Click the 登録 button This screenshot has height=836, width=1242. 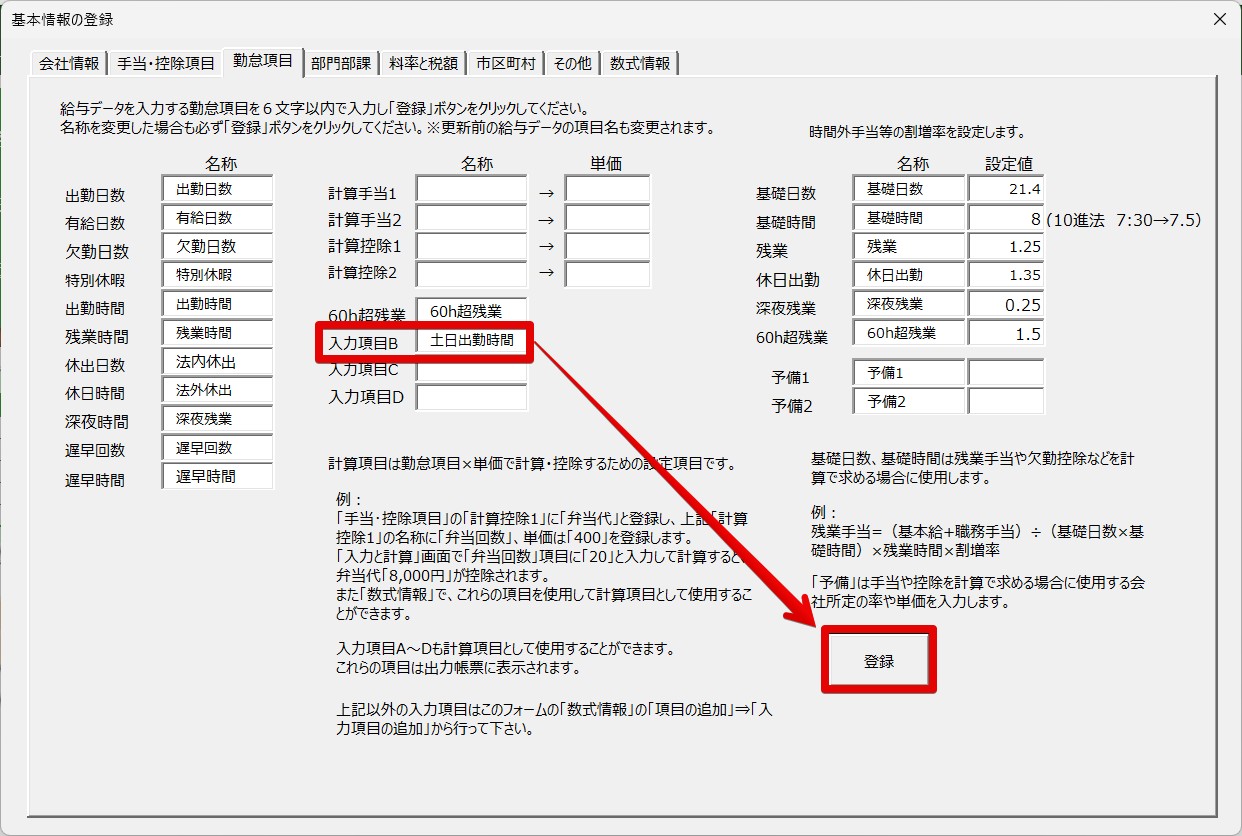[879, 661]
